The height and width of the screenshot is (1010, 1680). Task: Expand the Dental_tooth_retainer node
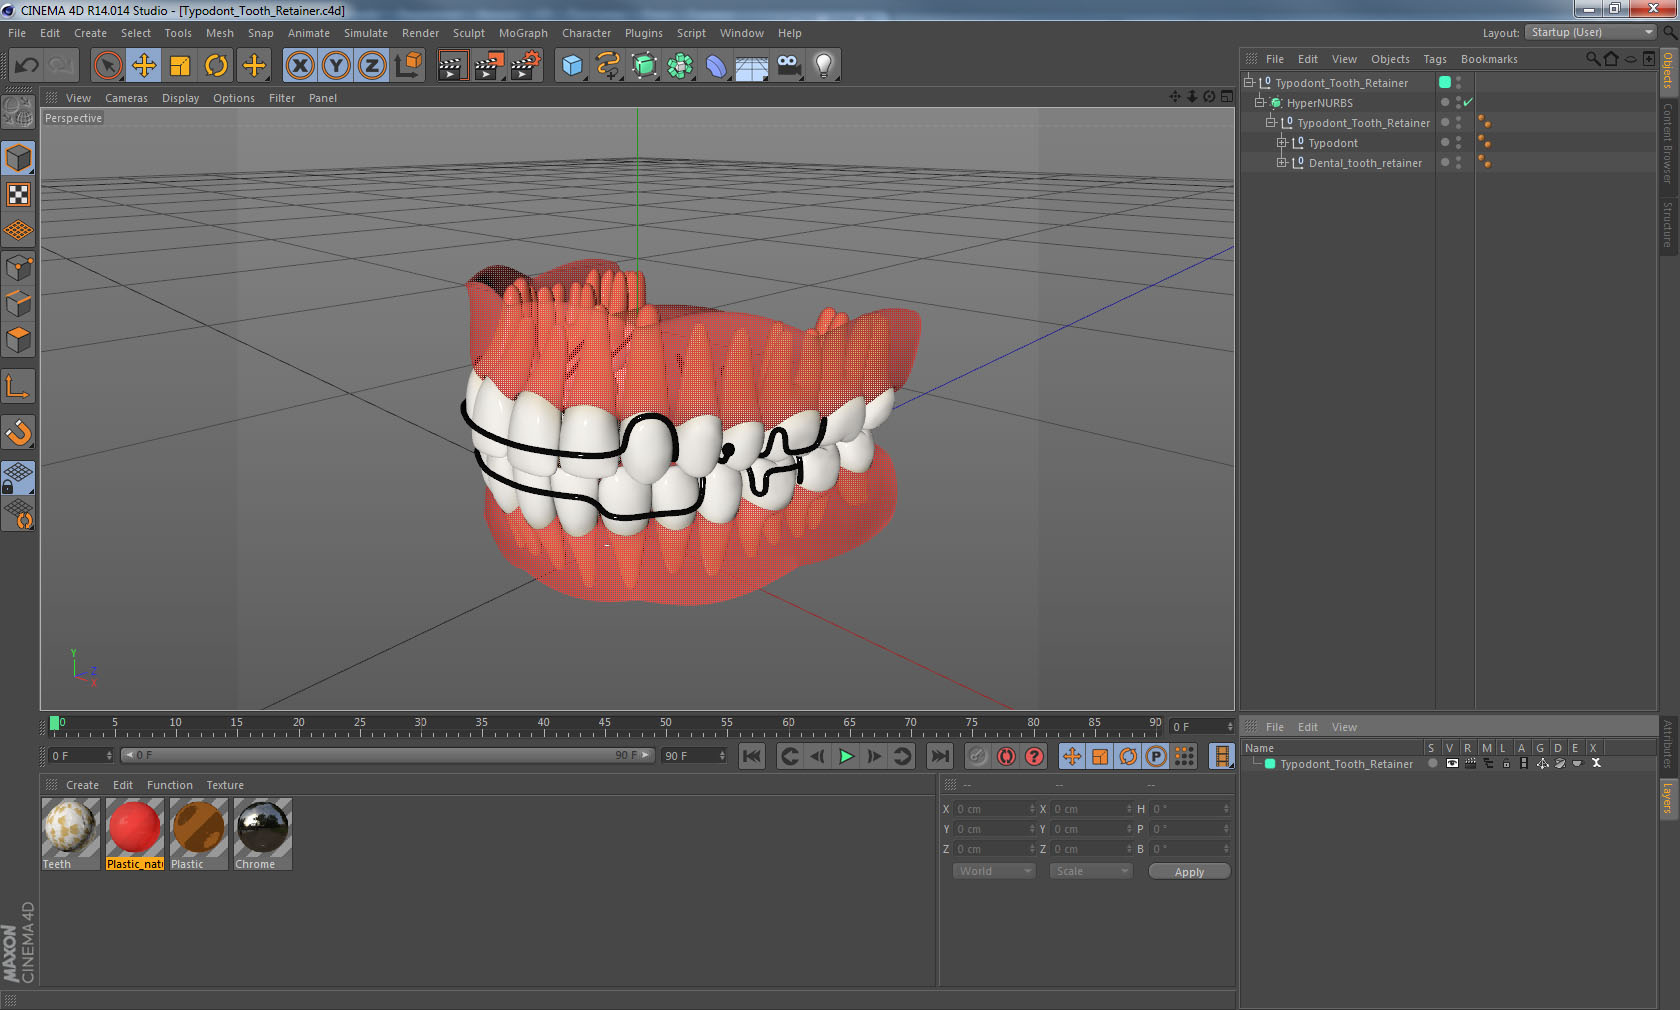click(x=1282, y=162)
